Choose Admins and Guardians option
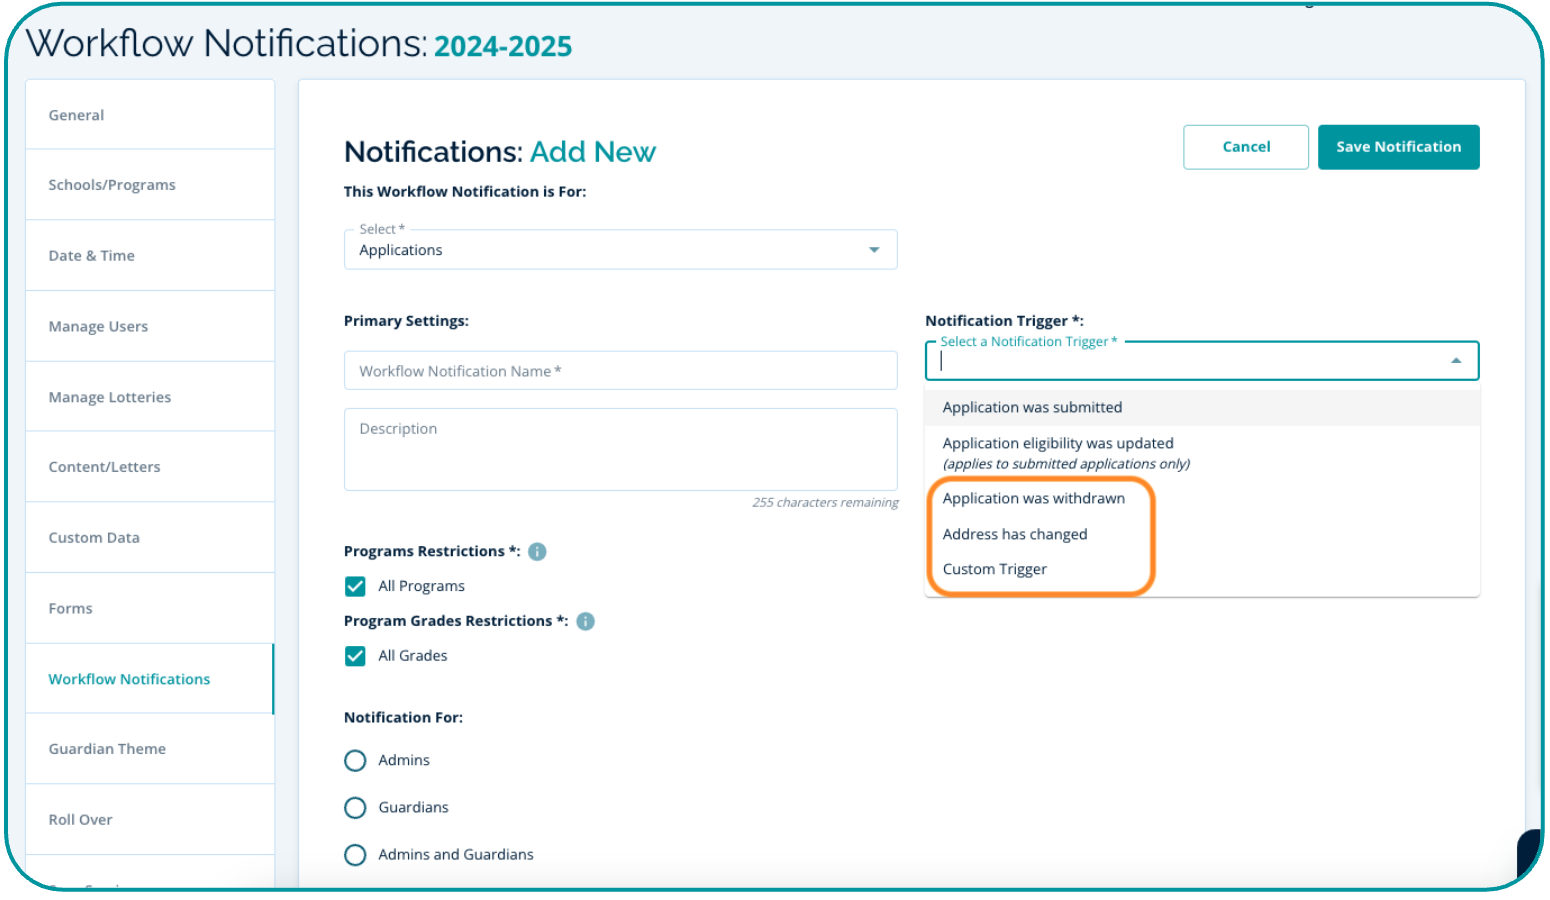The width and height of the screenshot is (1550, 900). (355, 855)
